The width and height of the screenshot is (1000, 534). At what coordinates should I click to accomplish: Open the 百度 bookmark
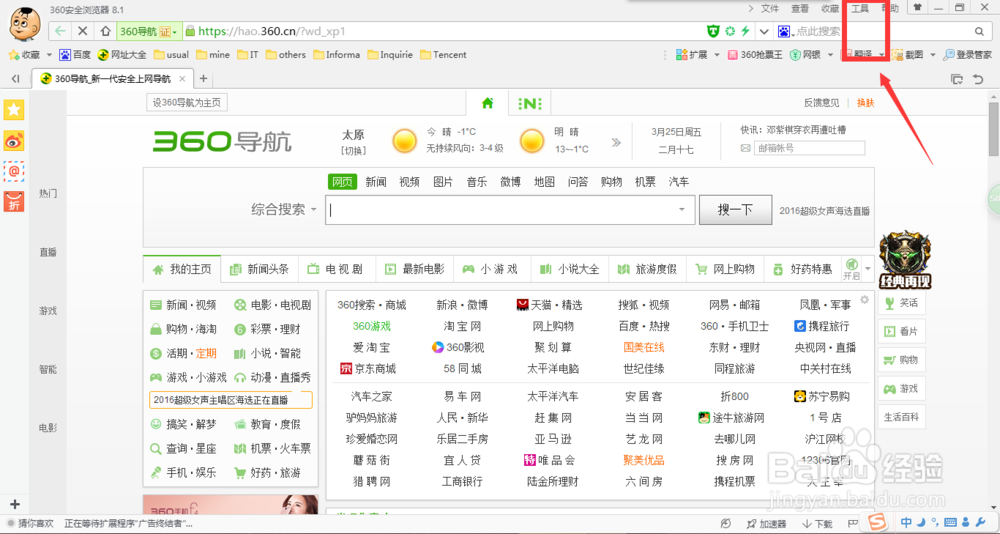[75, 55]
